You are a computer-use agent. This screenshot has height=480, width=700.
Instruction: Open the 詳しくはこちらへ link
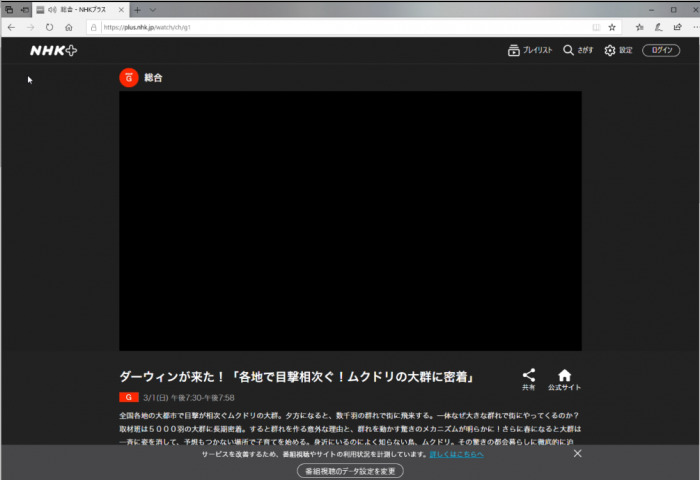click(456, 454)
